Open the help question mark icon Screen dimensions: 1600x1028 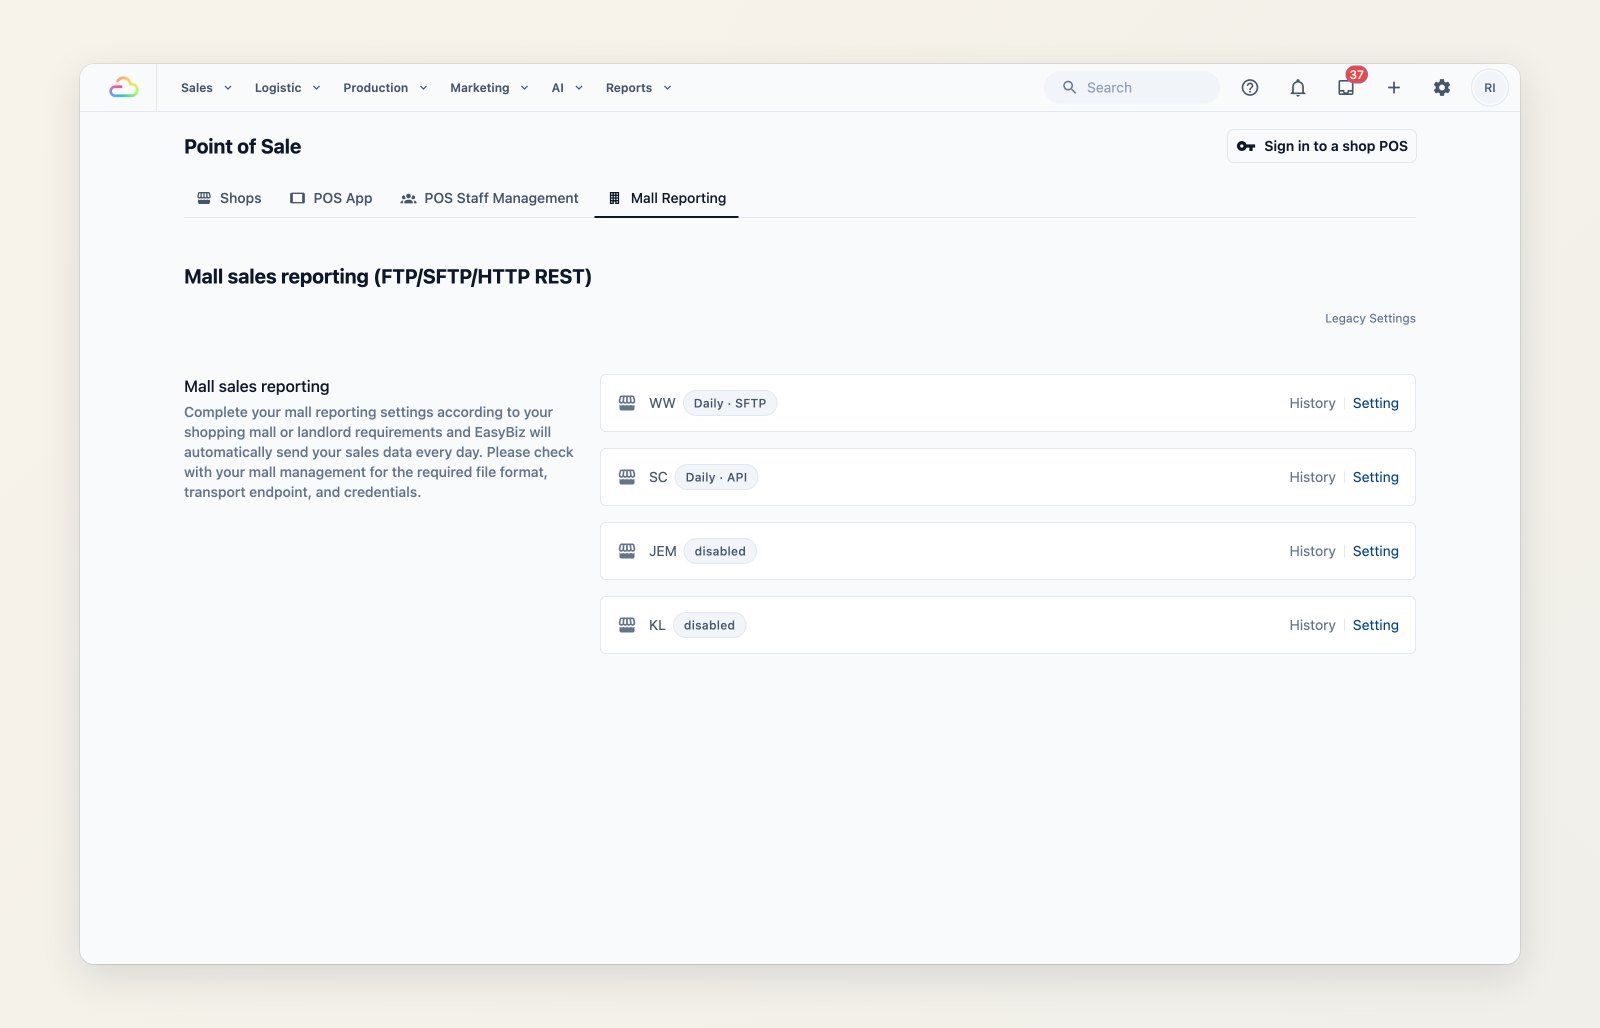tap(1250, 88)
